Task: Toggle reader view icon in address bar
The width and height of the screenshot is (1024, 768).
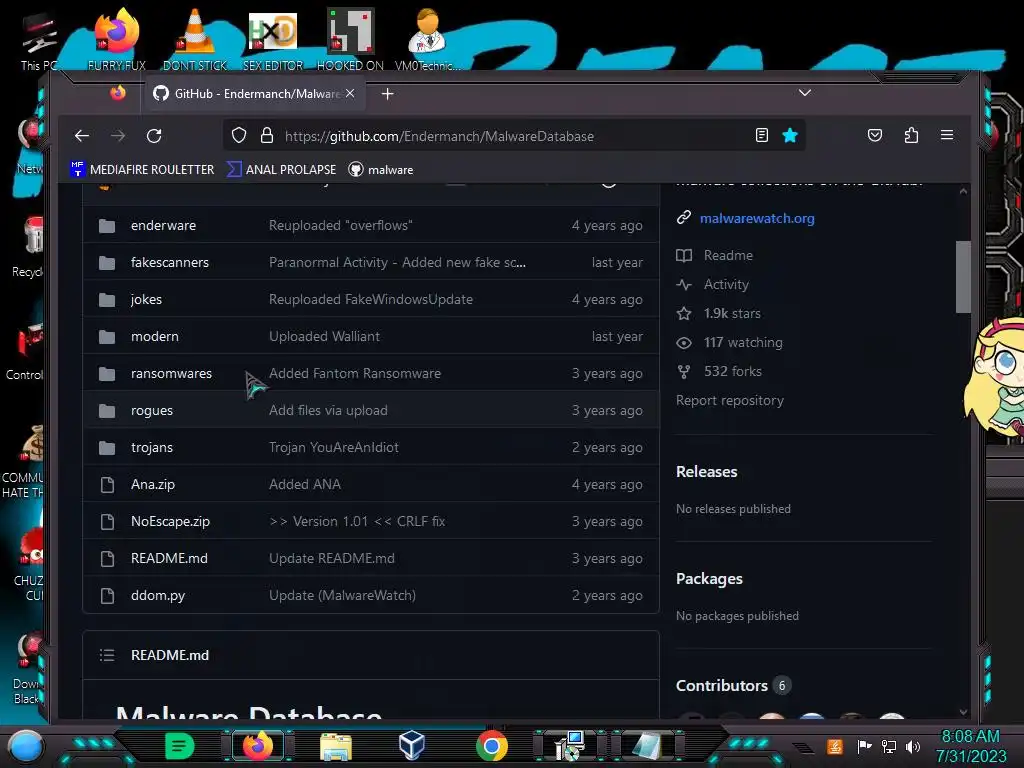Action: coord(761,135)
